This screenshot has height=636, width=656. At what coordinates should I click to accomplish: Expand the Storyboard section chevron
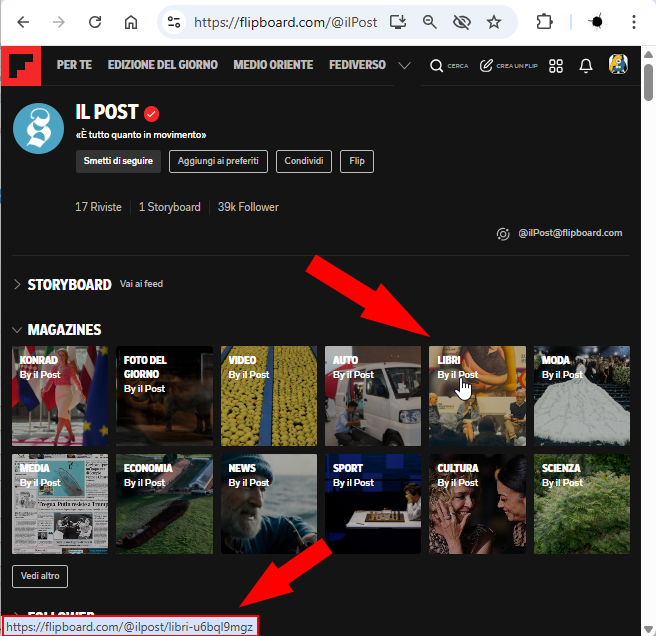click(17, 285)
